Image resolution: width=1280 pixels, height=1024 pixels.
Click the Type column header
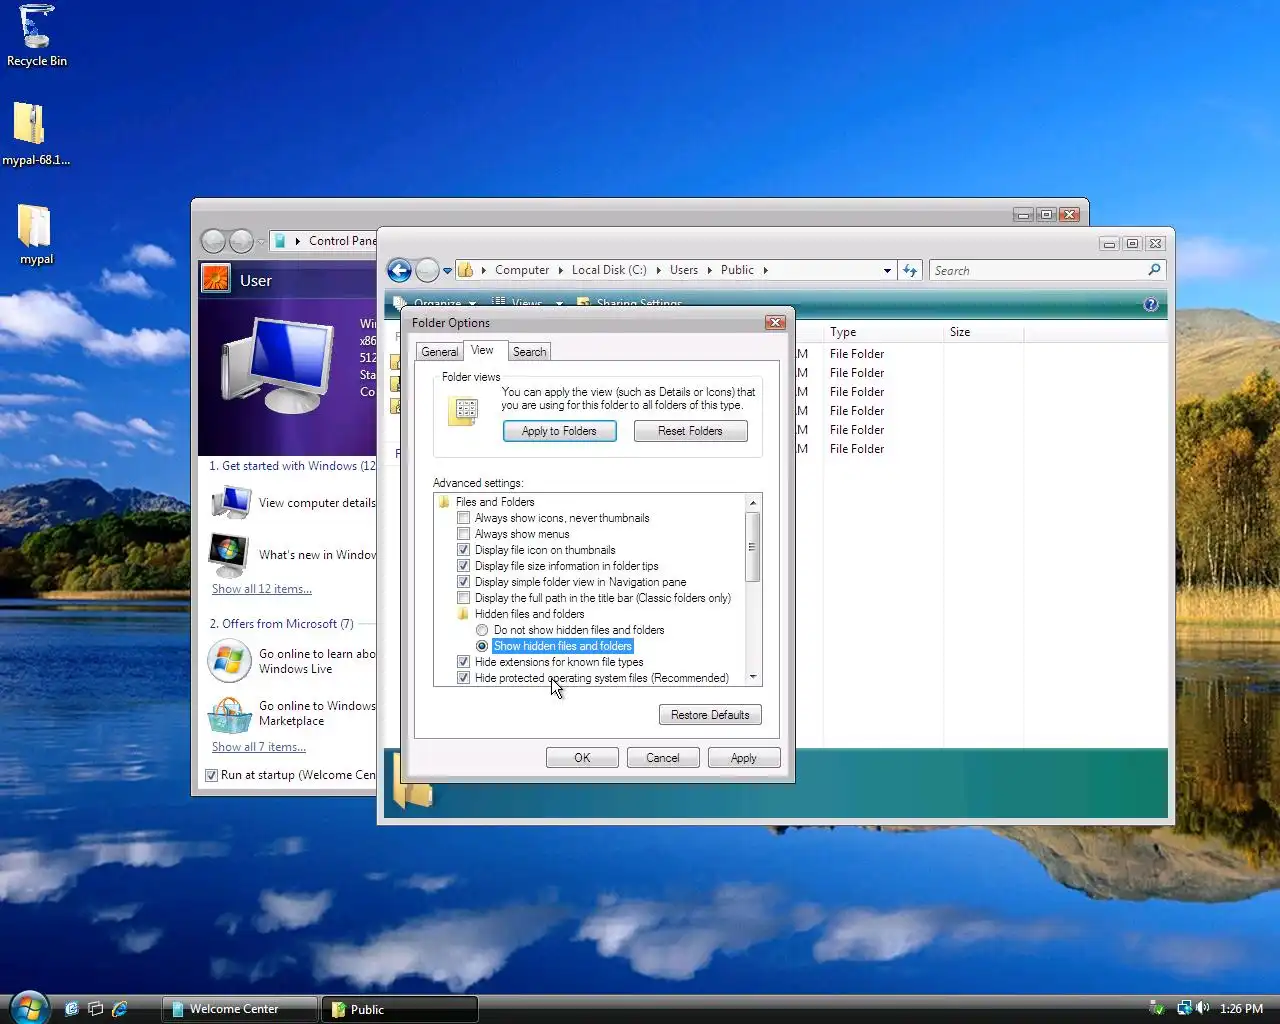tap(884, 332)
